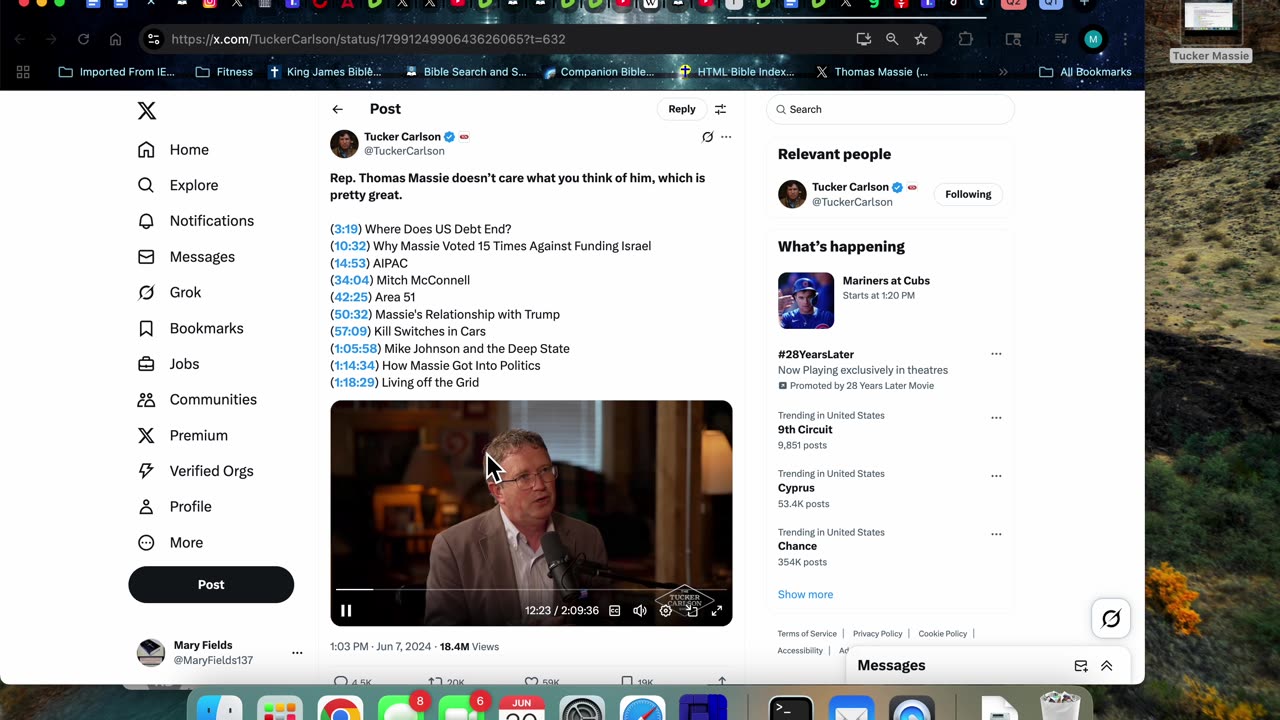Expand the Messages drawer
The image size is (1280, 720).
click(x=1107, y=666)
